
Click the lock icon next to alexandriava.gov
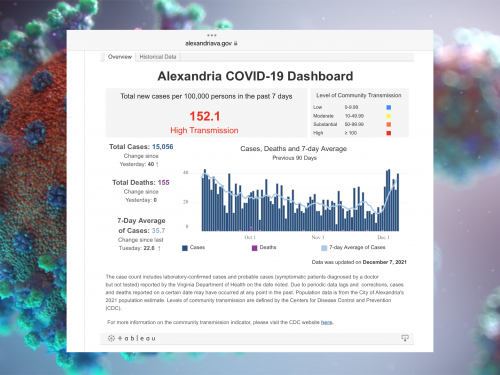(x=235, y=43)
